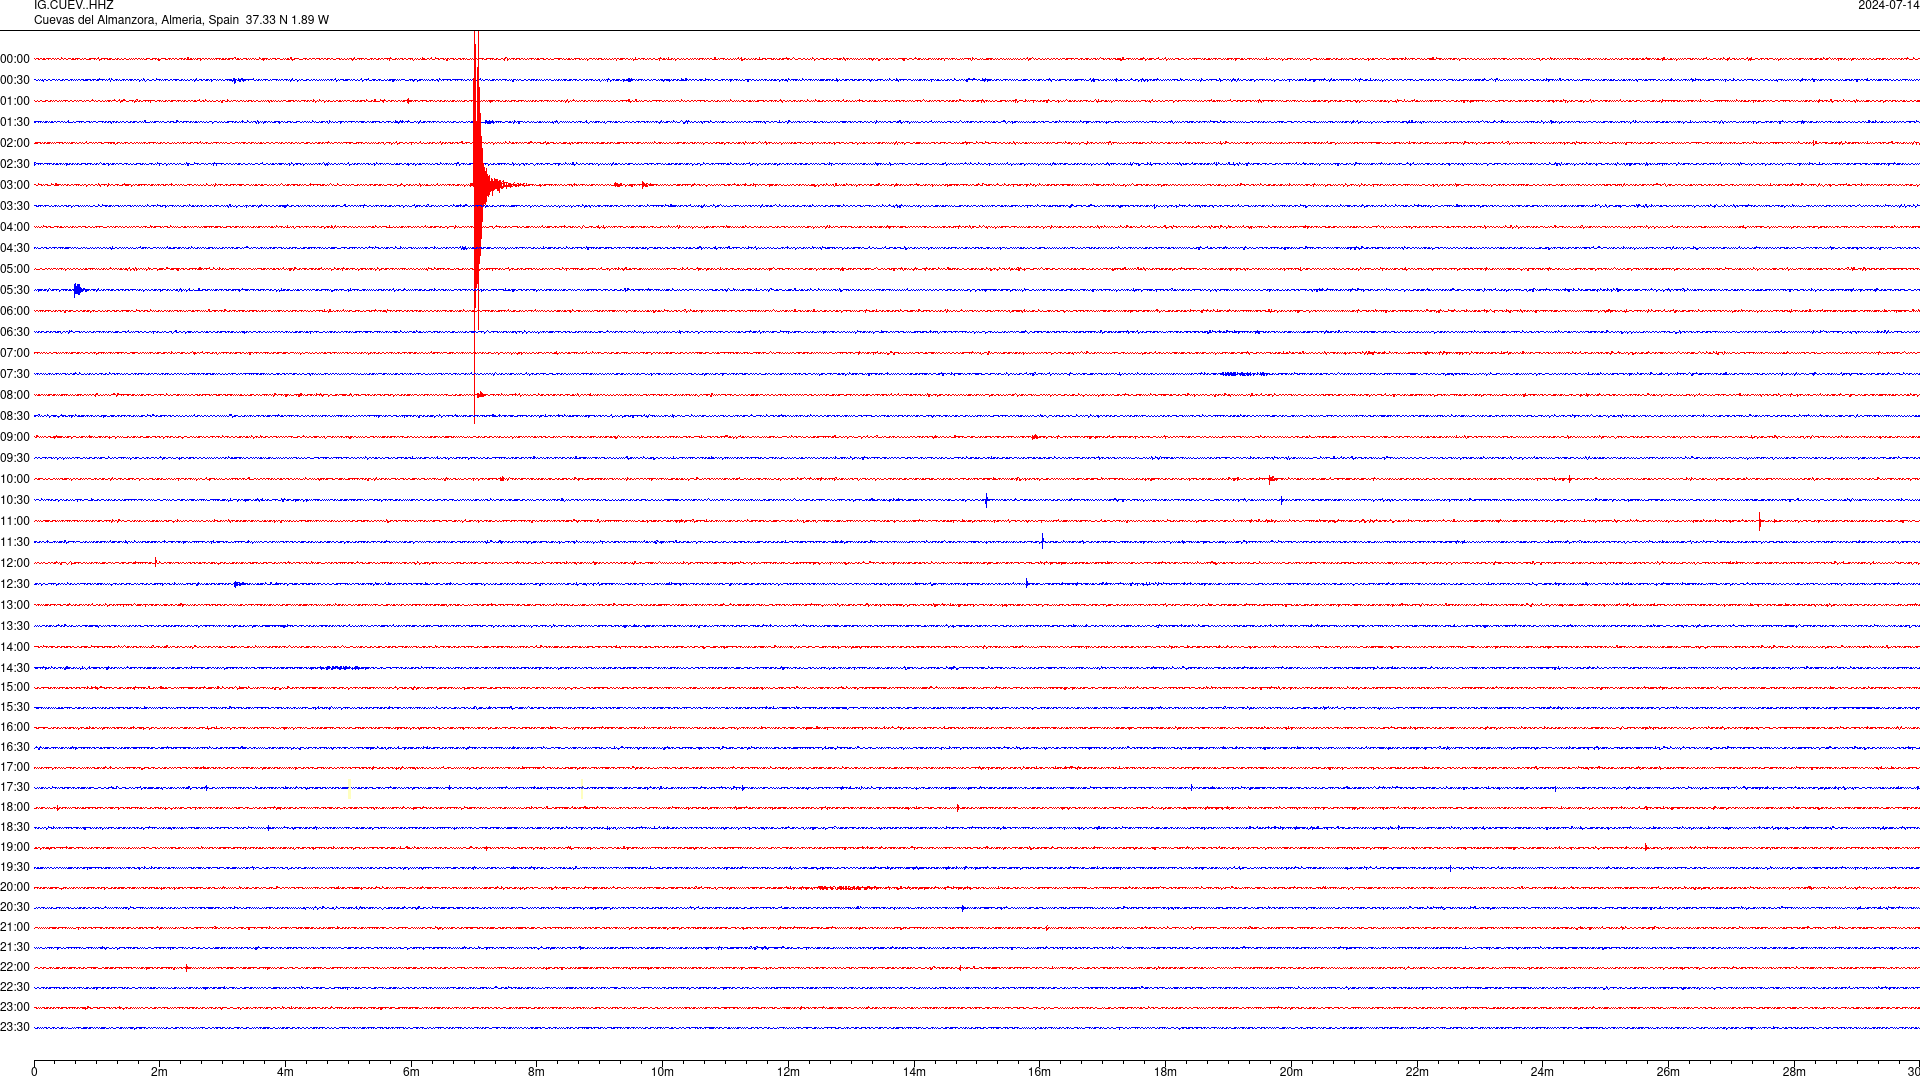
Task: Select the 18:00 time row label
Action: click(15, 807)
